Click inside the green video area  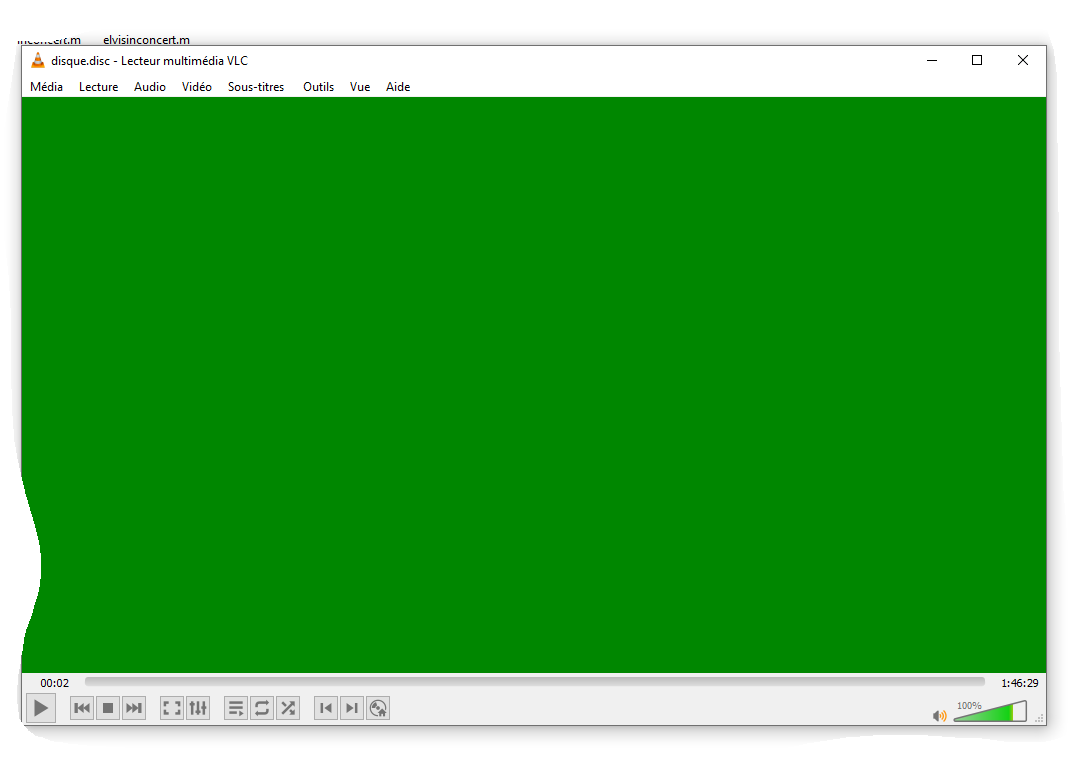click(x=534, y=385)
